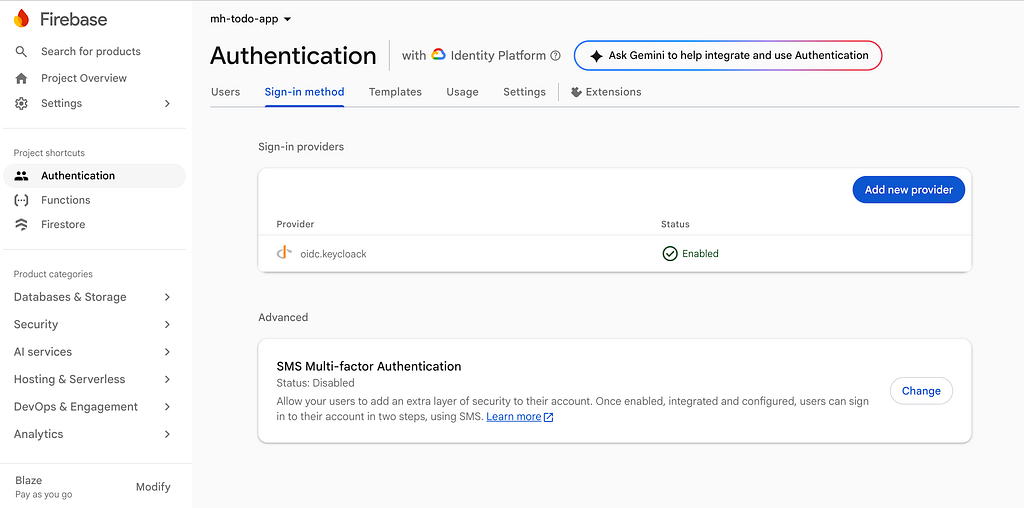This screenshot has width=1024, height=508.
Task: Click the Status: Disabled text
Action: (315, 383)
